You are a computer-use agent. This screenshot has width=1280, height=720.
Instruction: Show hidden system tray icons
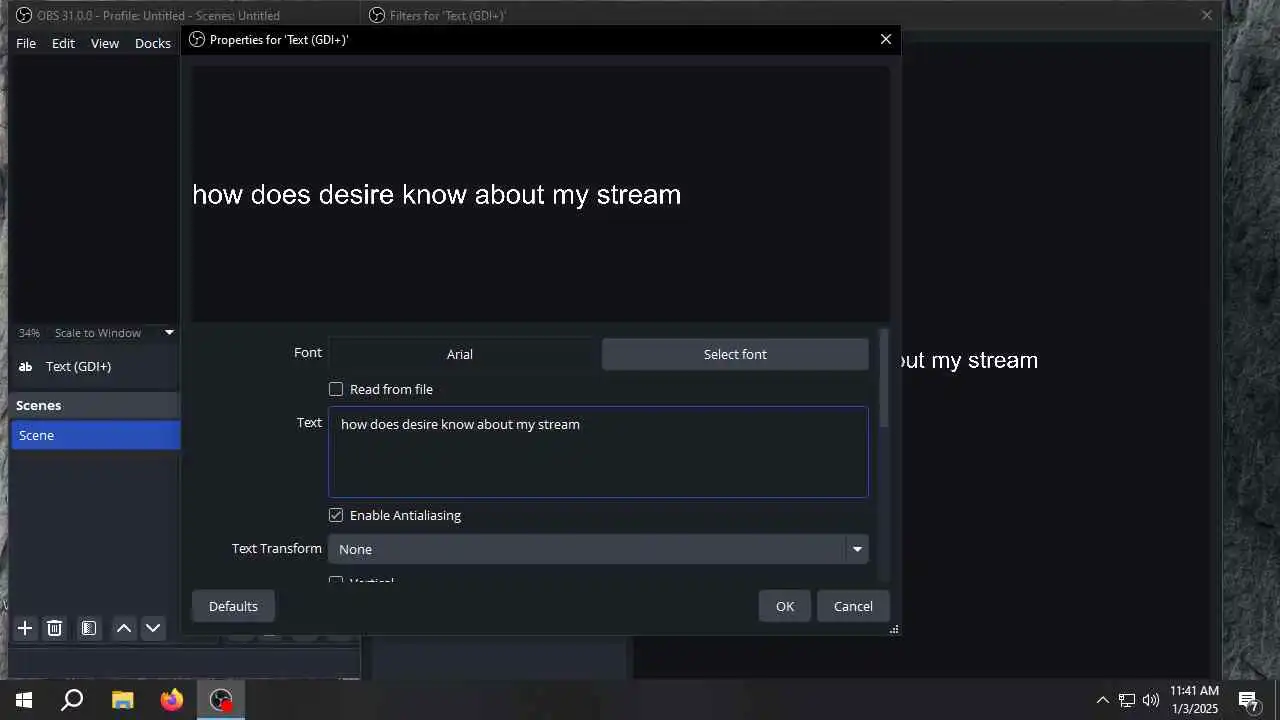pyautogui.click(x=1103, y=700)
